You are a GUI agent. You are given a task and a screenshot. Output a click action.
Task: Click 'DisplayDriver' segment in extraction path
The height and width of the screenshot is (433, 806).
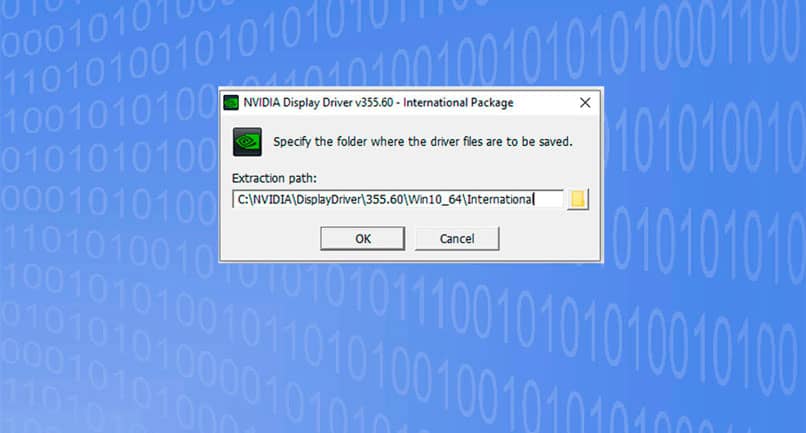(329, 200)
